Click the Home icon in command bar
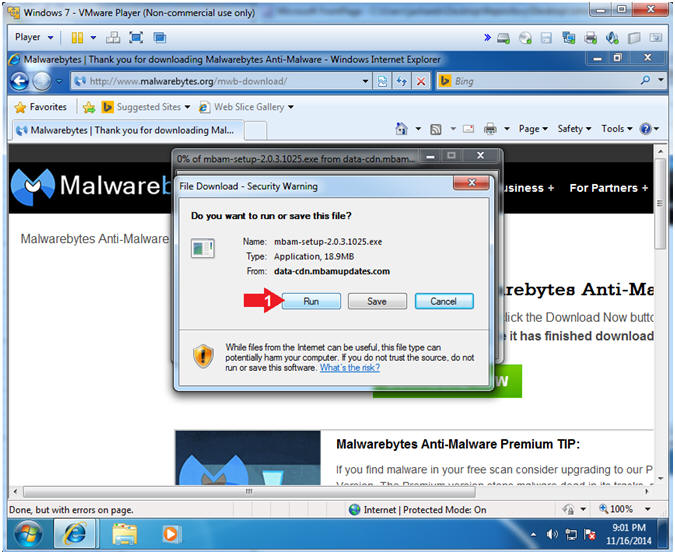This screenshot has width=675, height=554. 401,129
